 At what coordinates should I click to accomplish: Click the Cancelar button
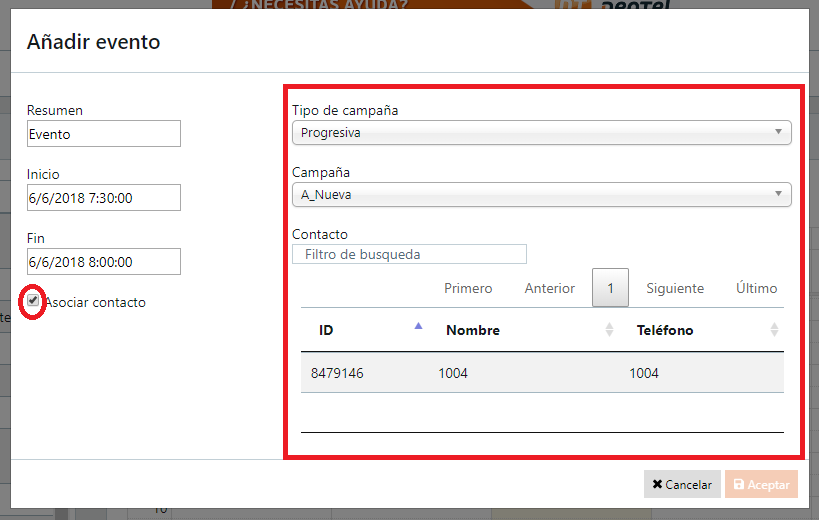click(x=682, y=484)
